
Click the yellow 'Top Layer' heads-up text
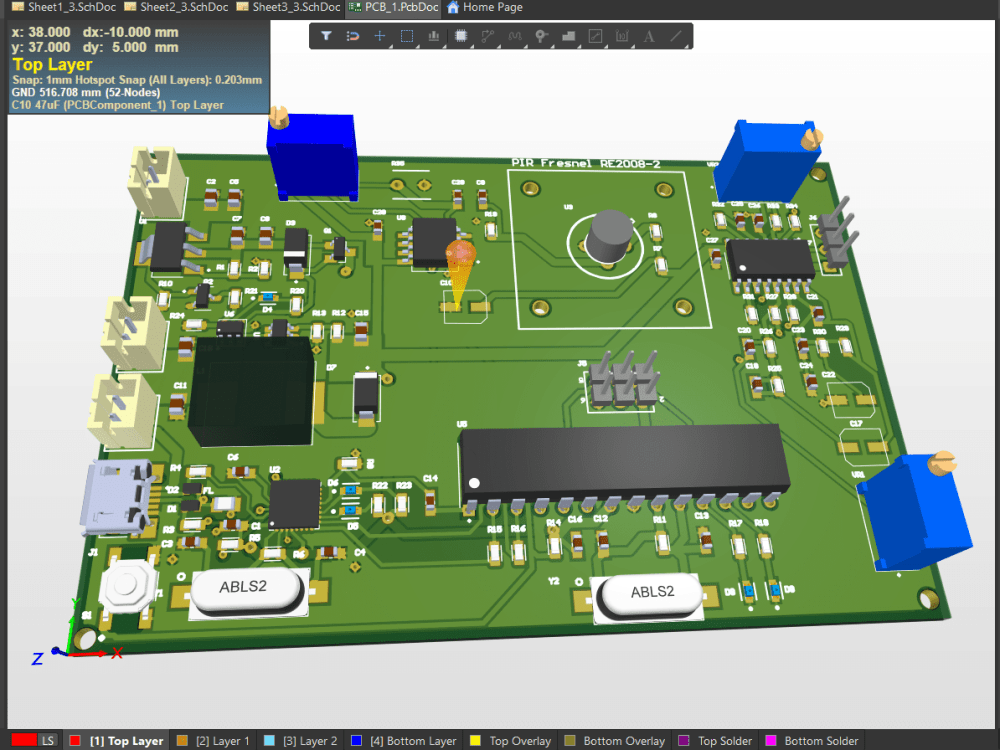tap(52, 64)
